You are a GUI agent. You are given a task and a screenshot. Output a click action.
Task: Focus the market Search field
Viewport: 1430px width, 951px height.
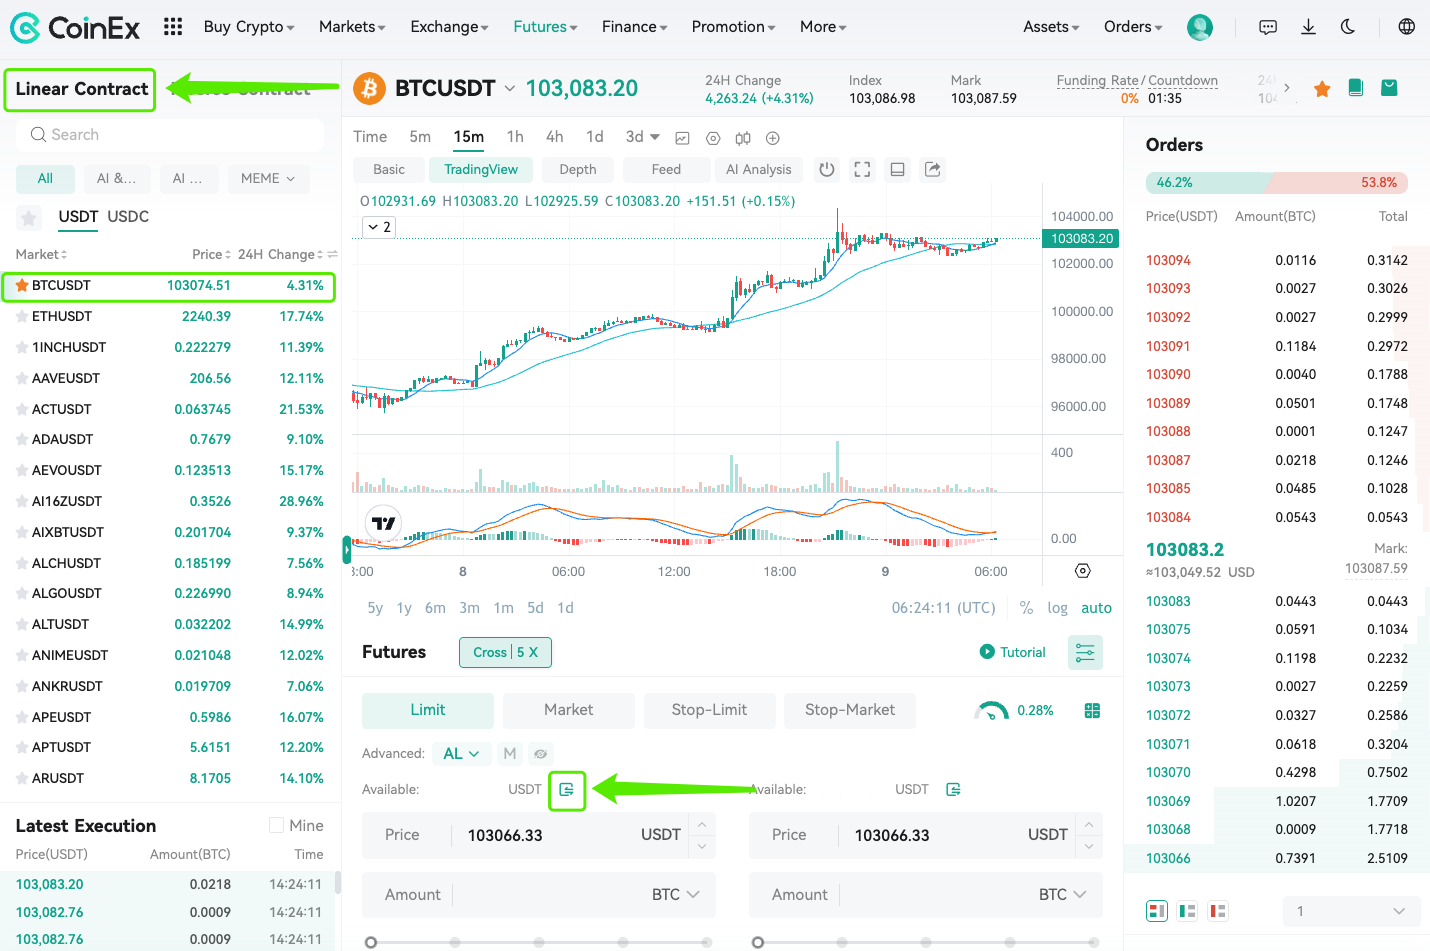[170, 135]
